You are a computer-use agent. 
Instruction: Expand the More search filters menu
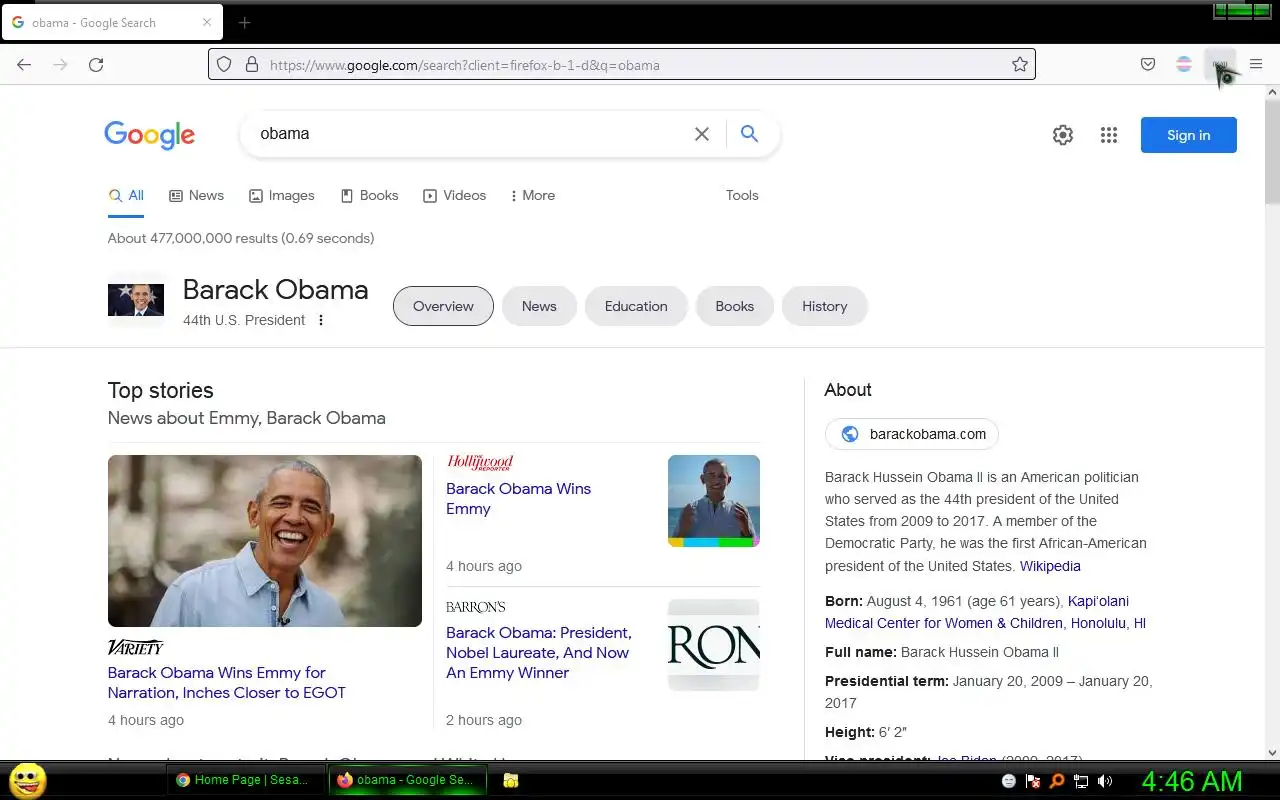(533, 195)
